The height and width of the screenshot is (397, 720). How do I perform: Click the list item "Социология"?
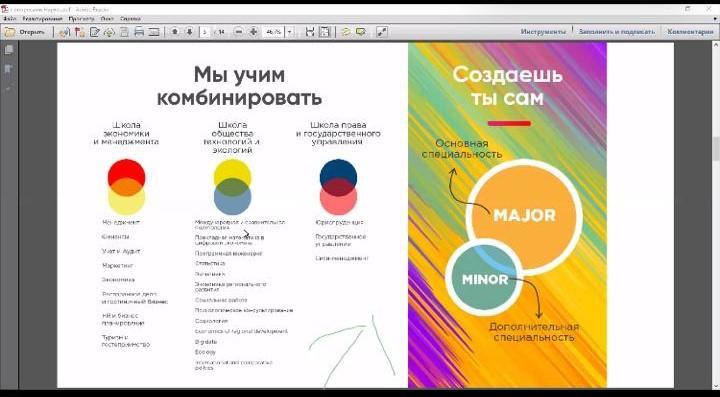point(211,321)
